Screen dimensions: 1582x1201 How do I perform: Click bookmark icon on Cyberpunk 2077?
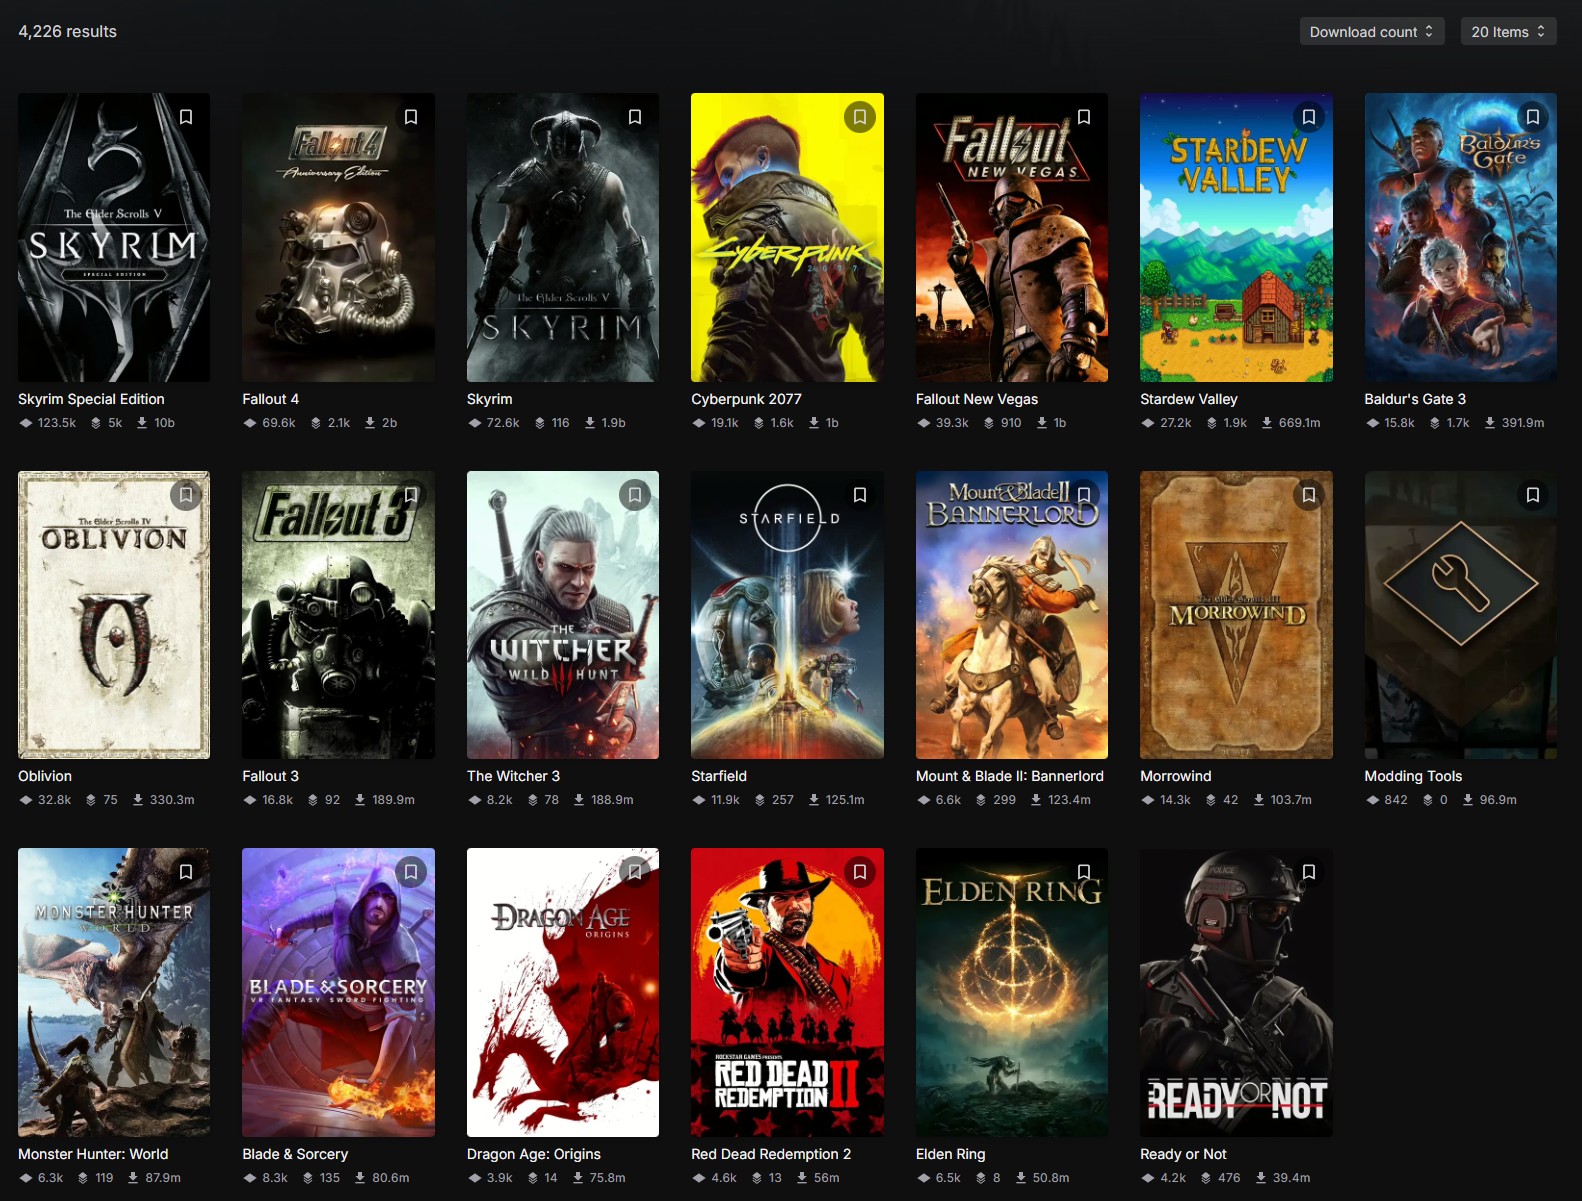[860, 117]
